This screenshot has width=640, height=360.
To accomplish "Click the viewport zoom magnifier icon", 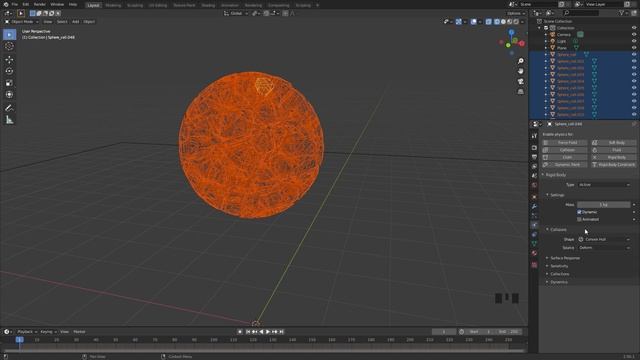I will click(x=520, y=61).
